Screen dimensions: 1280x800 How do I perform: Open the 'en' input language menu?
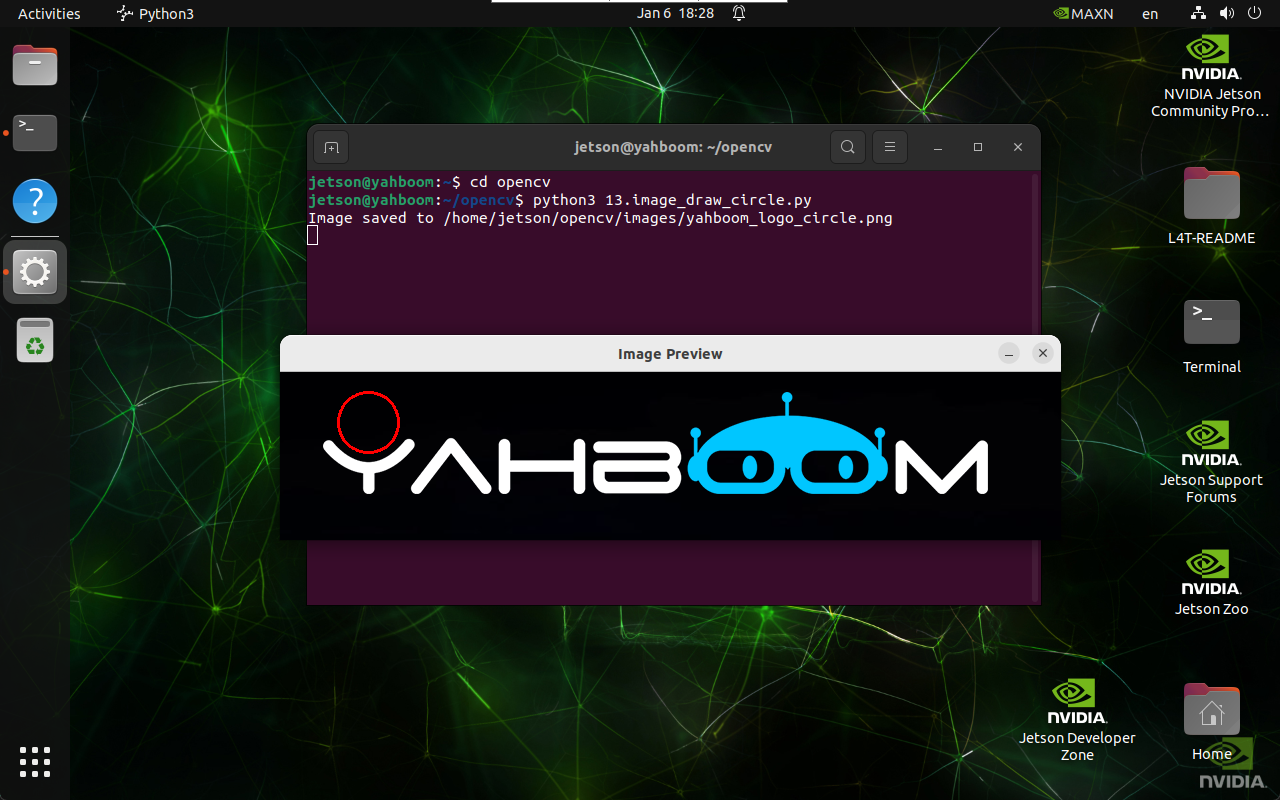[x=1150, y=13]
